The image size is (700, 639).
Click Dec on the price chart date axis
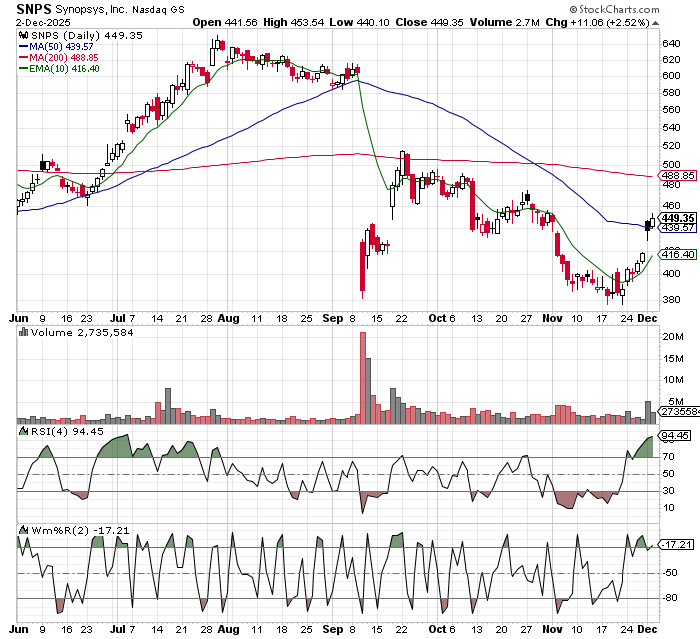coord(647,318)
